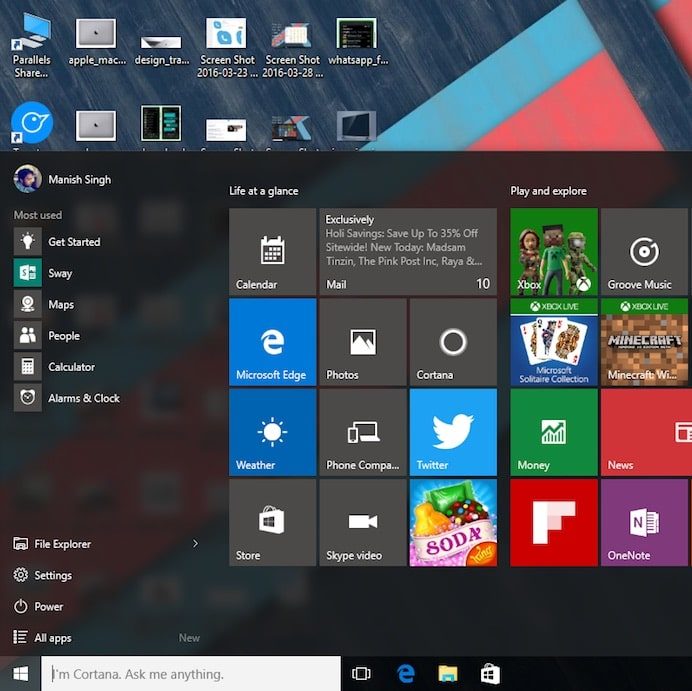
Task: Open the Power options menu
Action: point(48,606)
